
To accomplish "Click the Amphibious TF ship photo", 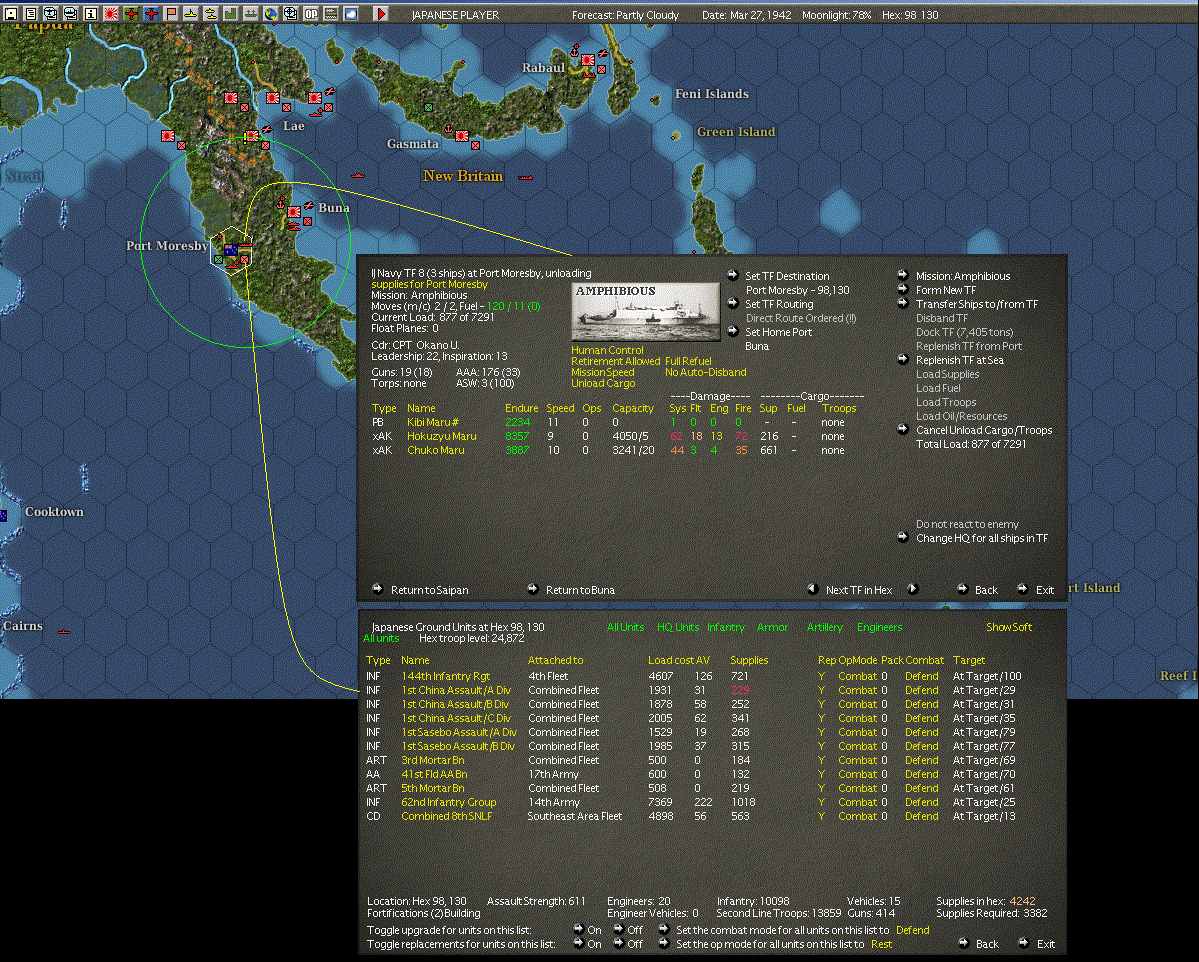I will [645, 312].
